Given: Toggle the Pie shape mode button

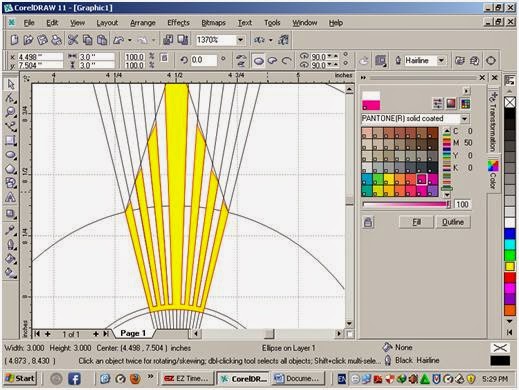Looking at the screenshot, I should tap(273, 61).
